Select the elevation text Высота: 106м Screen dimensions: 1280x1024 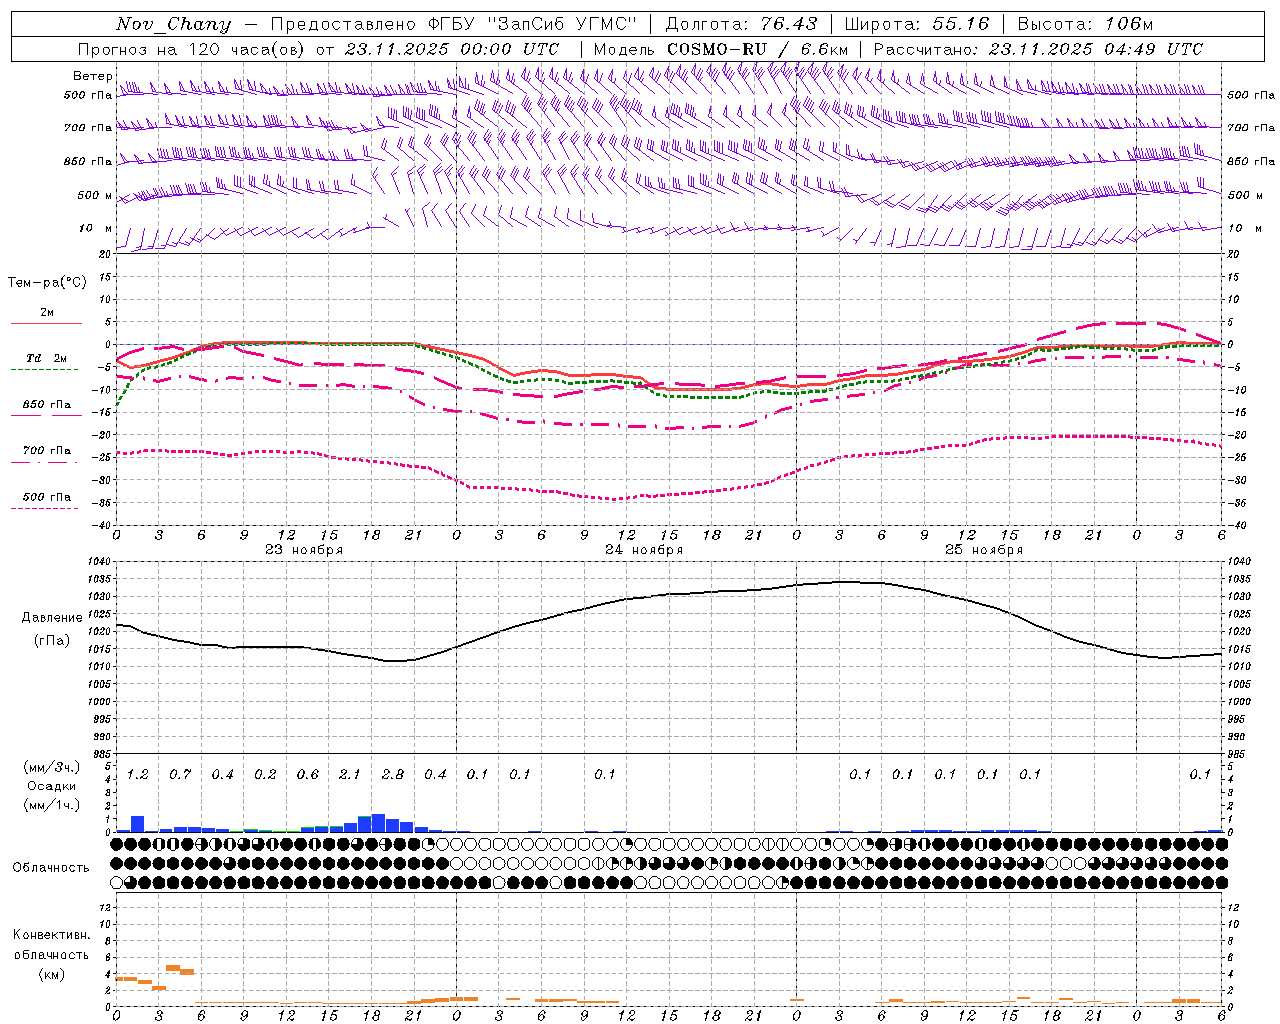tap(1085, 23)
